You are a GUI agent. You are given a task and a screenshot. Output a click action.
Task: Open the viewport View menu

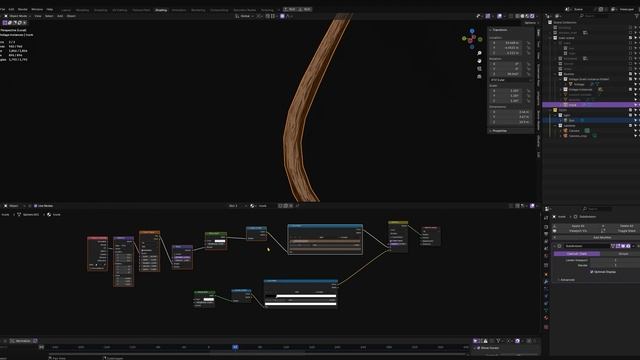click(x=38, y=16)
